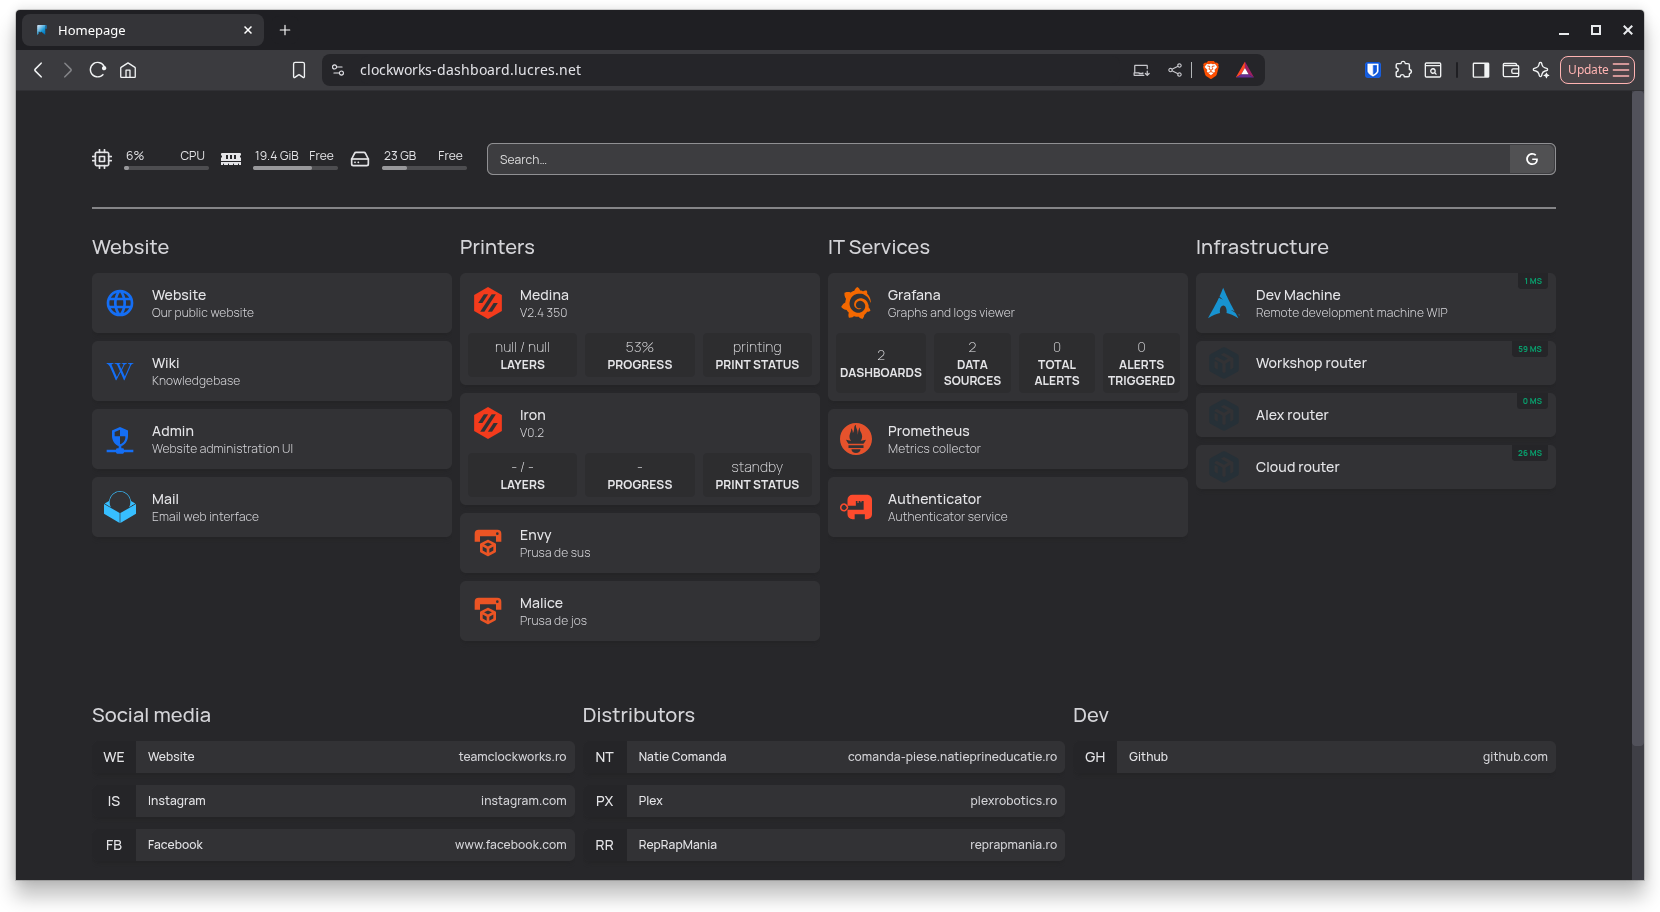Screen dimensions: 1660x912
Task: Click the PrusaSlicer icon for the Envy printer
Action: pos(487,543)
